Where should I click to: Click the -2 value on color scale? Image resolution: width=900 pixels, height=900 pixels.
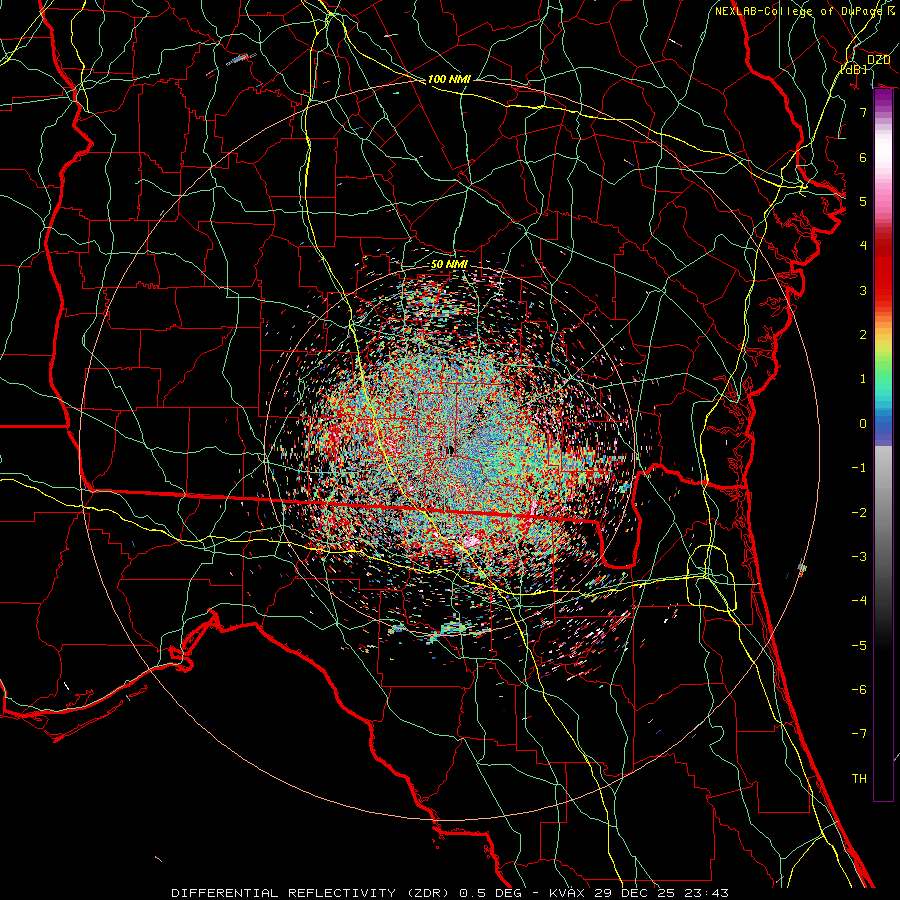[859, 513]
